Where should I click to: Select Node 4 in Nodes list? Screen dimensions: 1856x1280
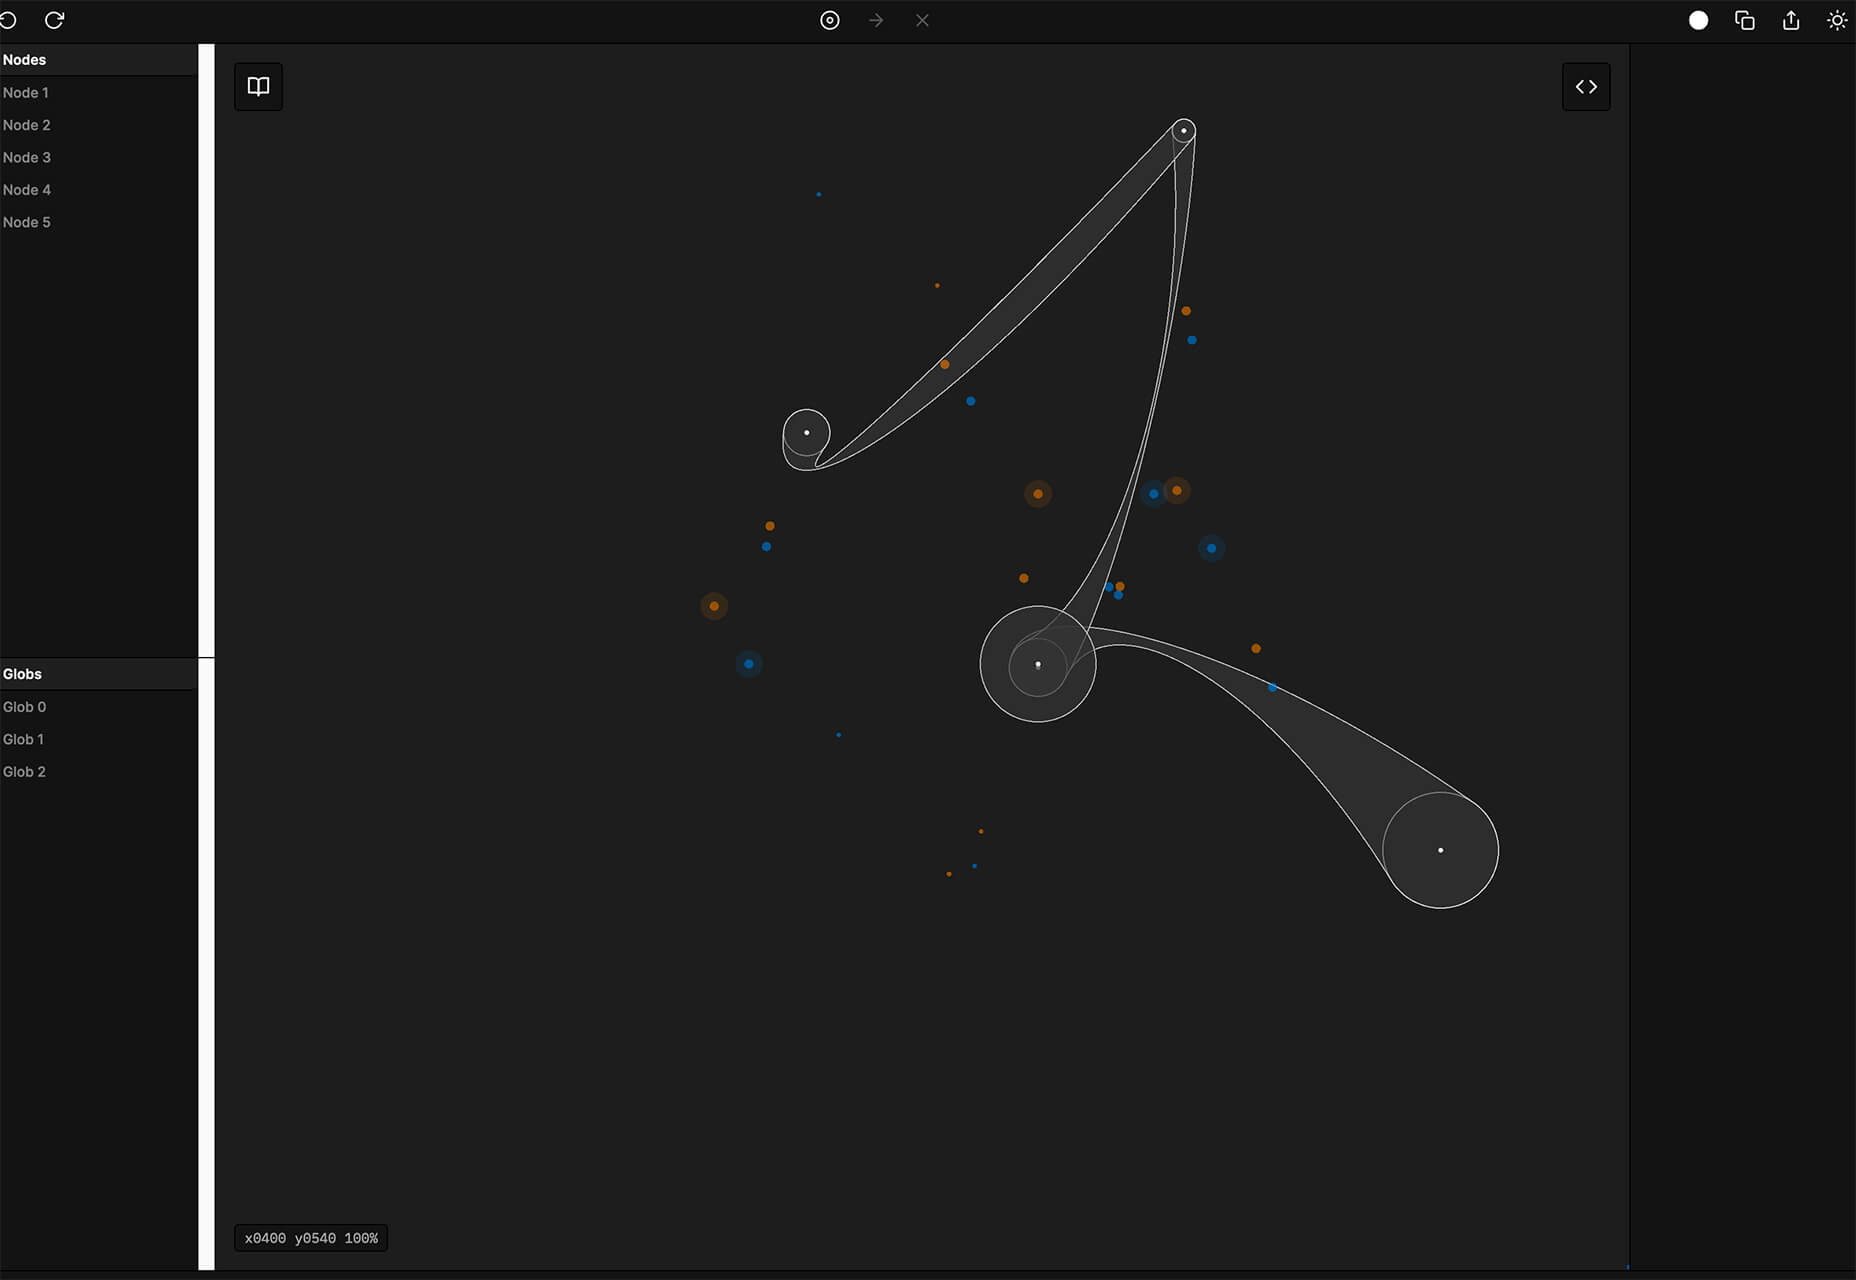click(x=99, y=190)
